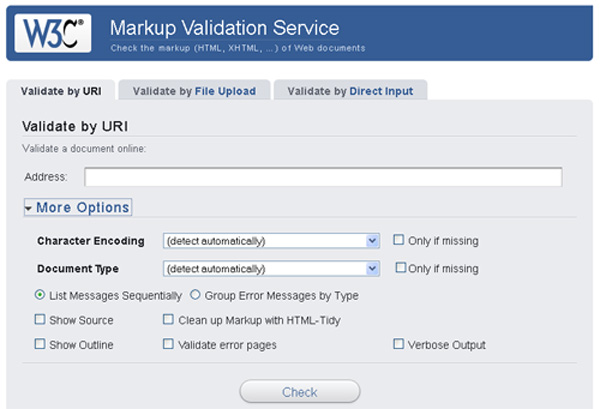The width and height of the screenshot is (600, 409).
Task: Select List Messages Sequentially radio button
Action: click(40, 295)
